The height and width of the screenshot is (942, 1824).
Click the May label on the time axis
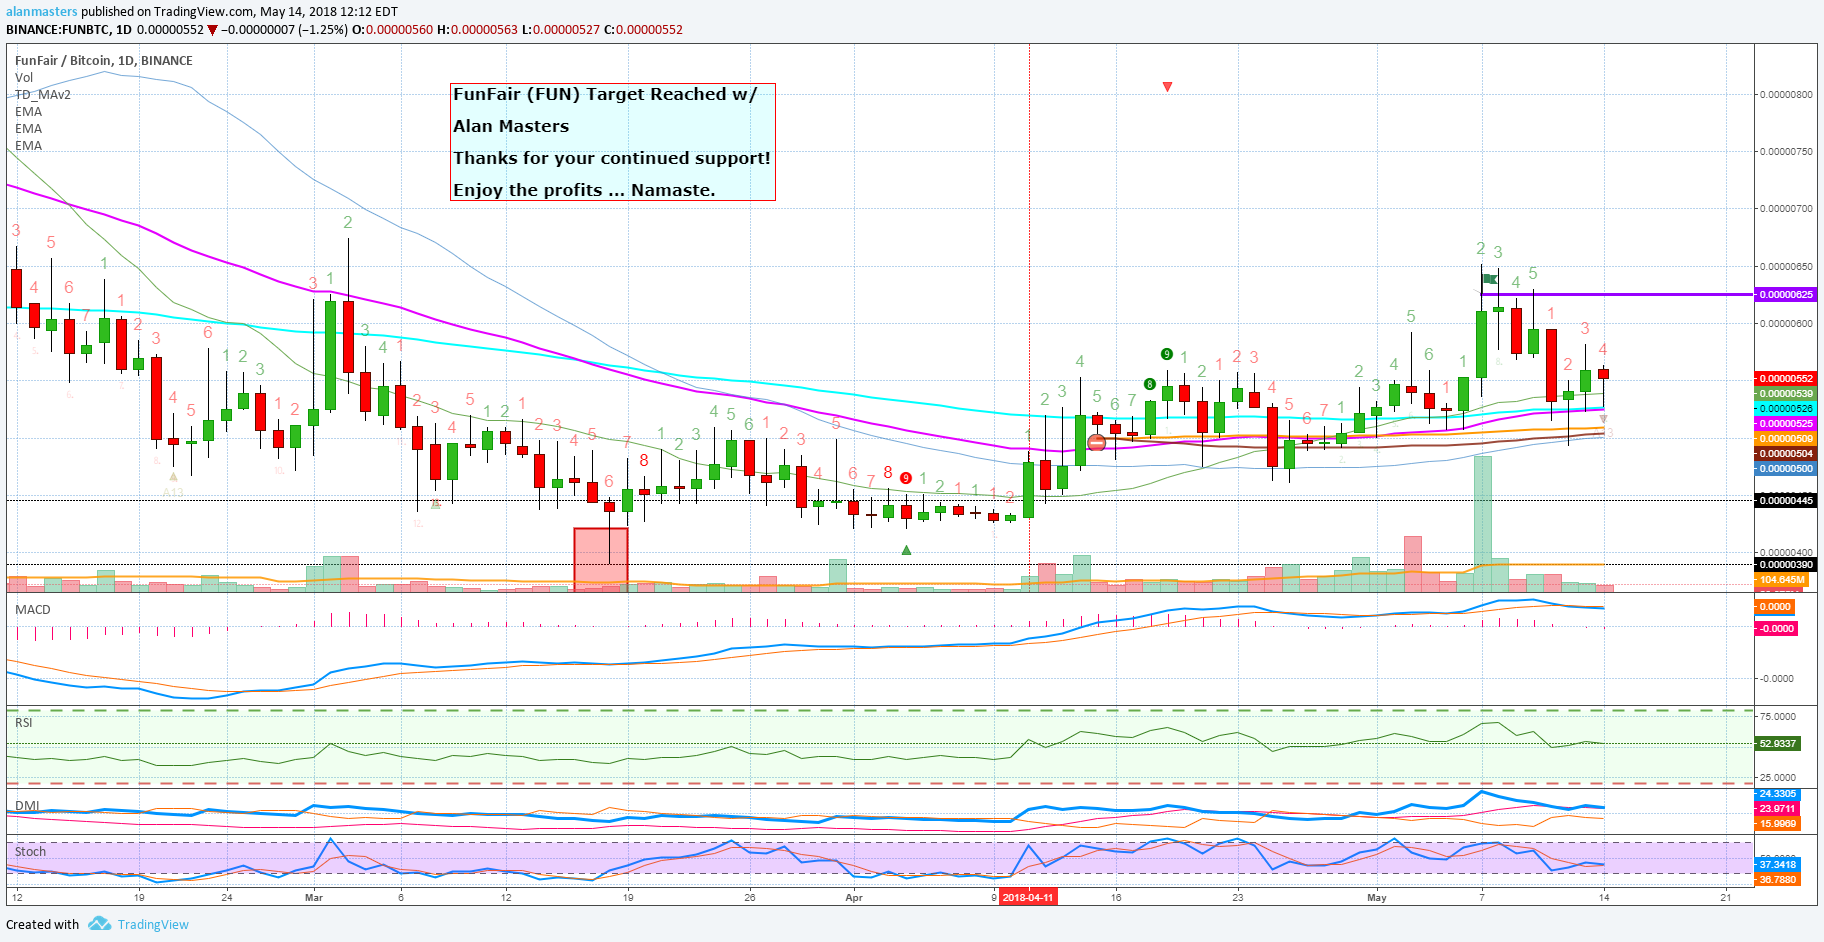tap(1377, 898)
